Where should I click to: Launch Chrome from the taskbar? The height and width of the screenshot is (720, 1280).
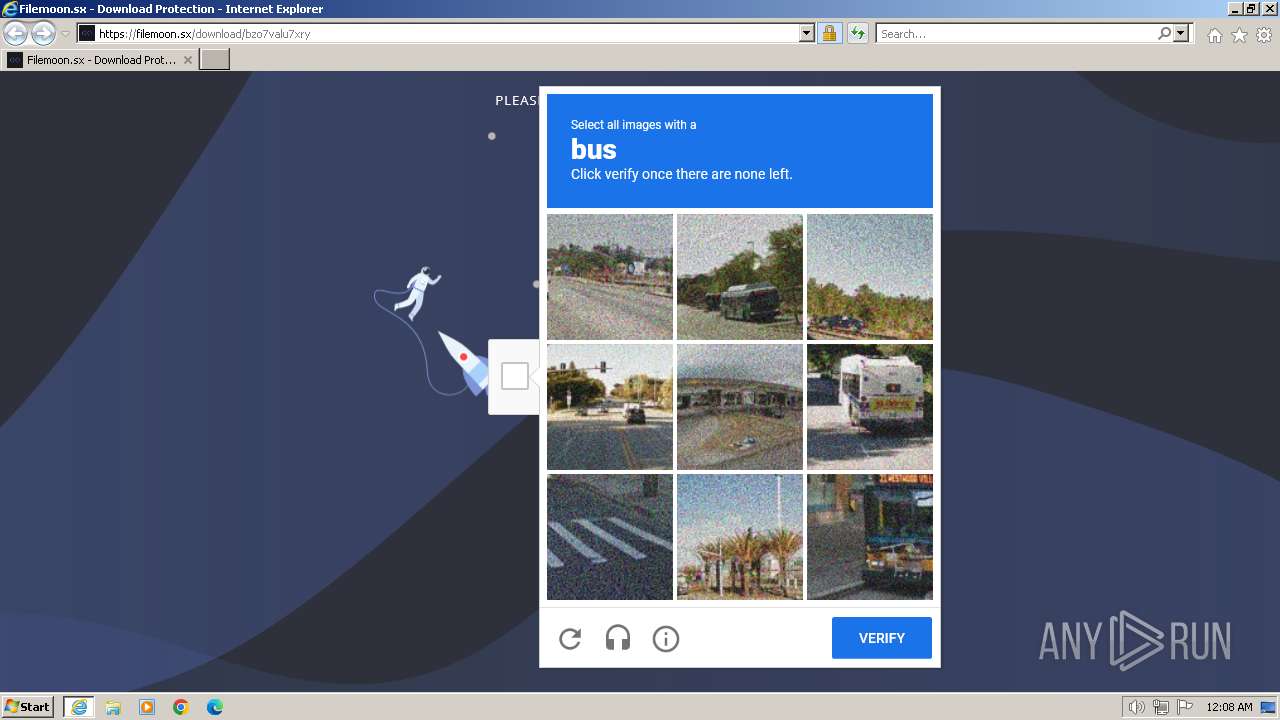click(181, 707)
